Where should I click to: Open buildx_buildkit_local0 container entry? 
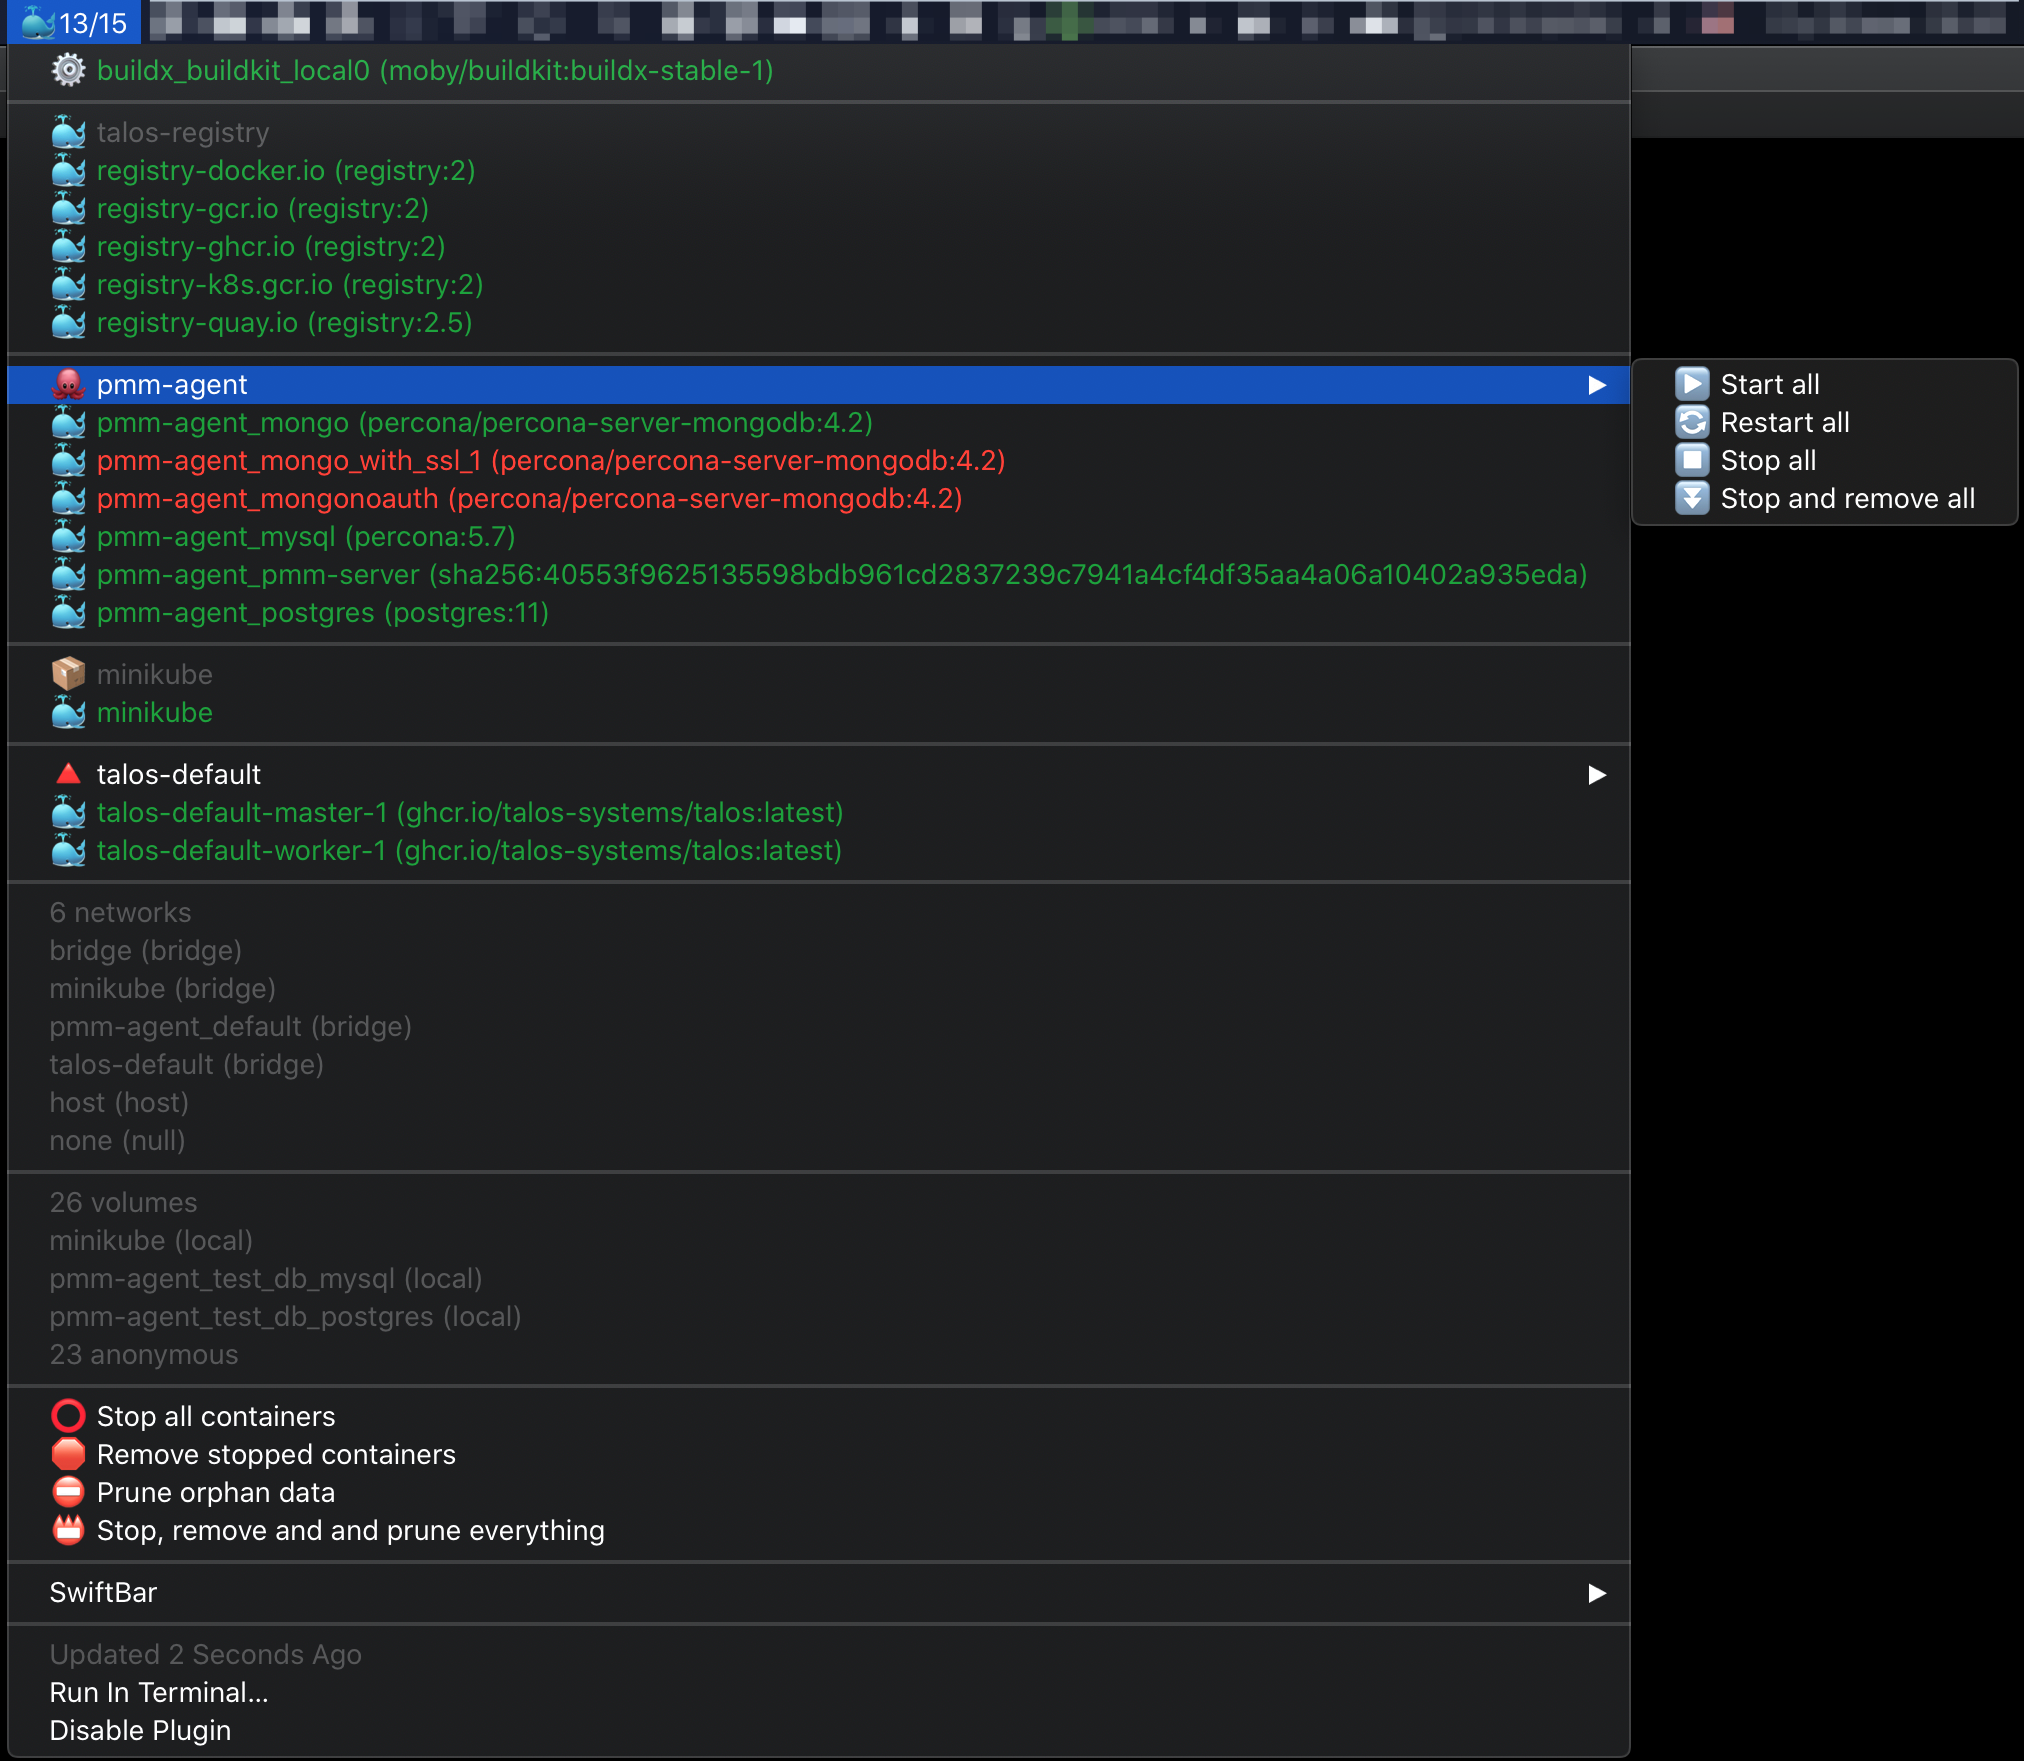(x=819, y=71)
